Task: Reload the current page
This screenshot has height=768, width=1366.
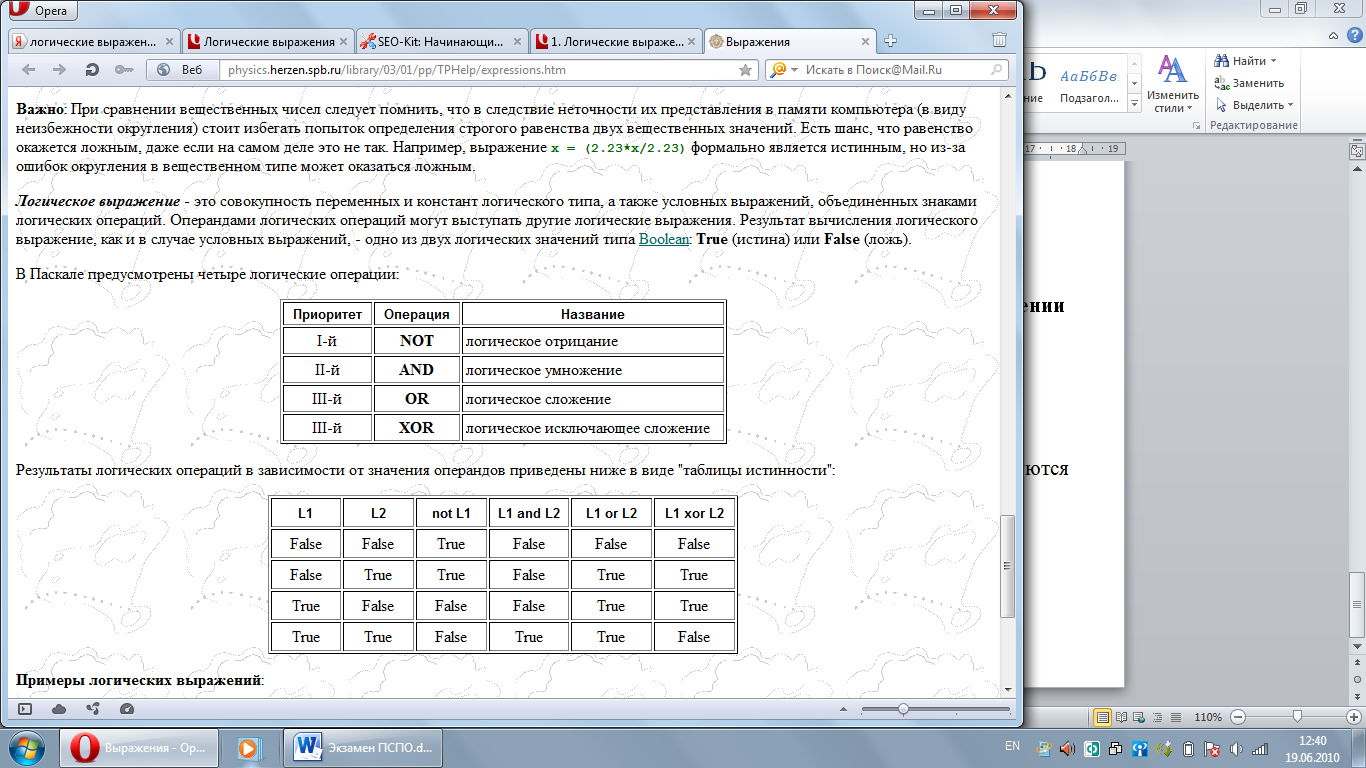Action: point(92,70)
